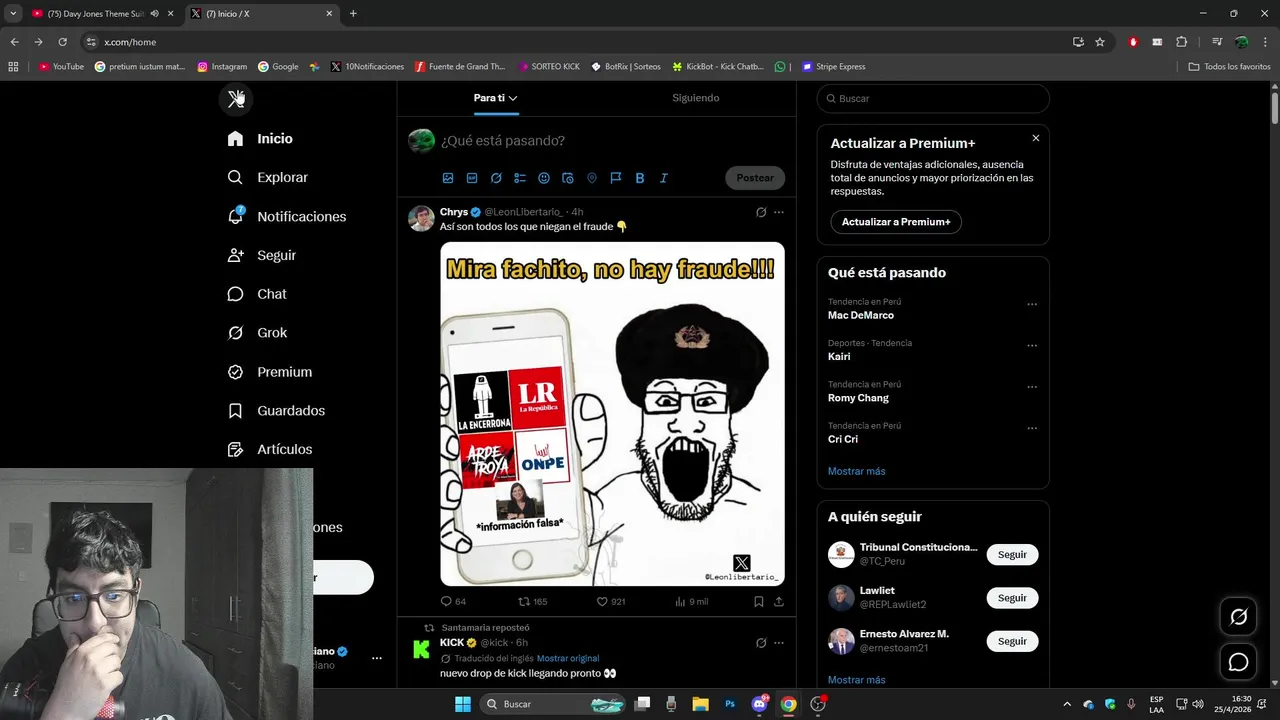
Task: Open account menu three dots in sidebar
Action: point(377,658)
